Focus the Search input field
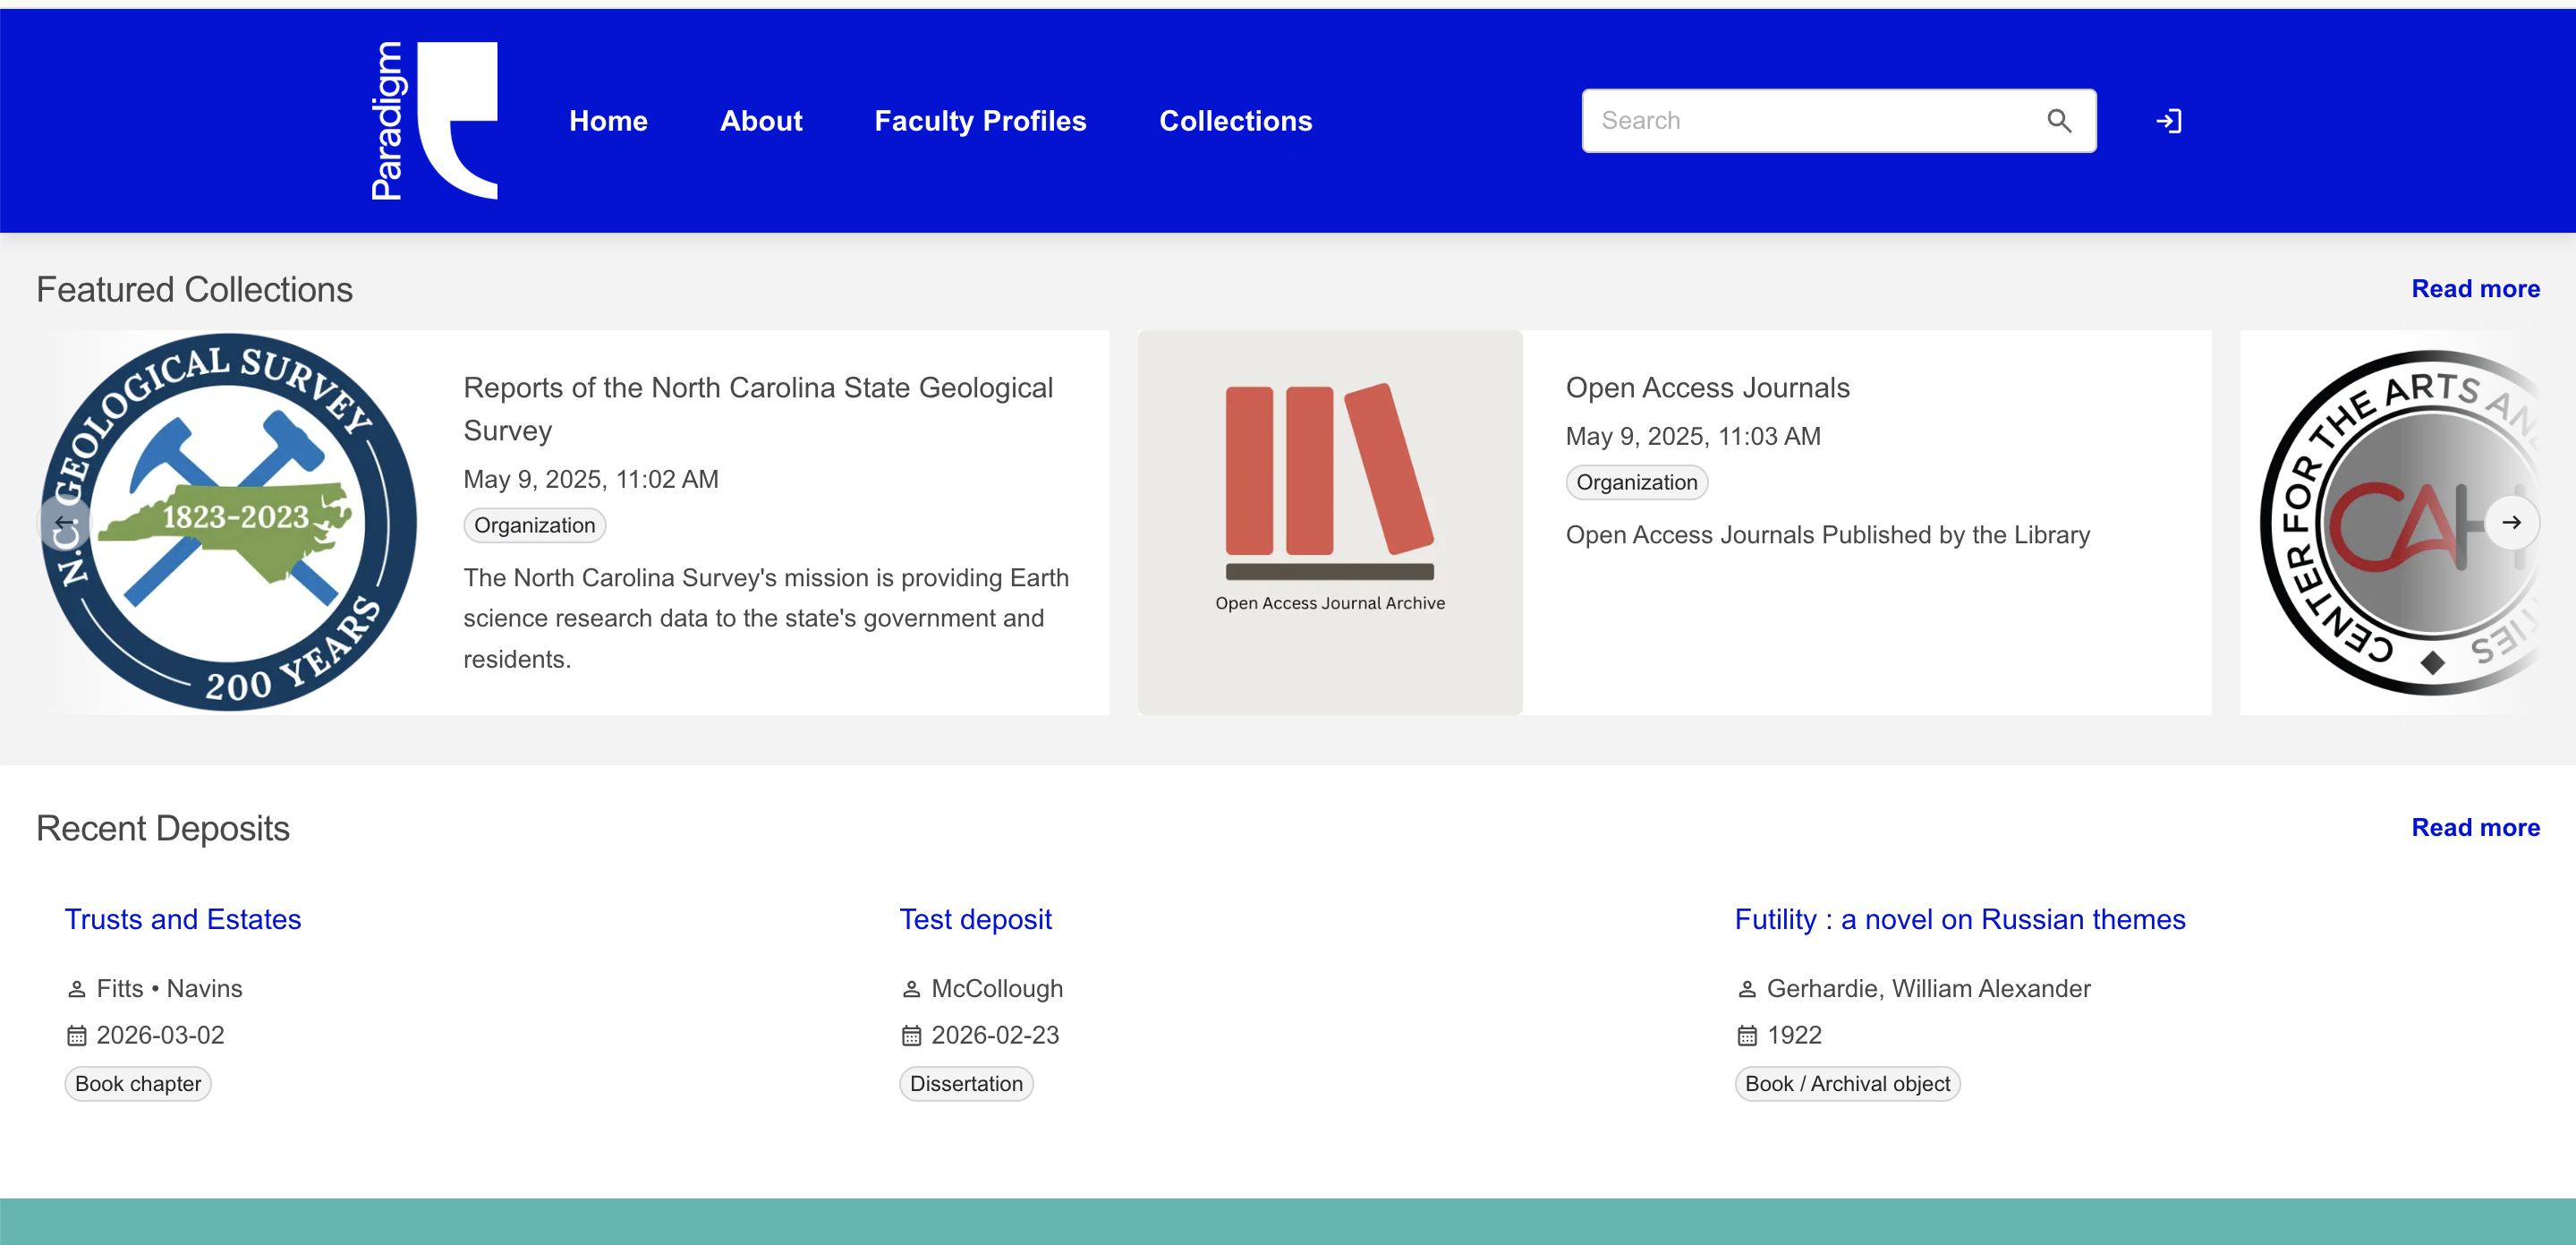 pos(1815,121)
